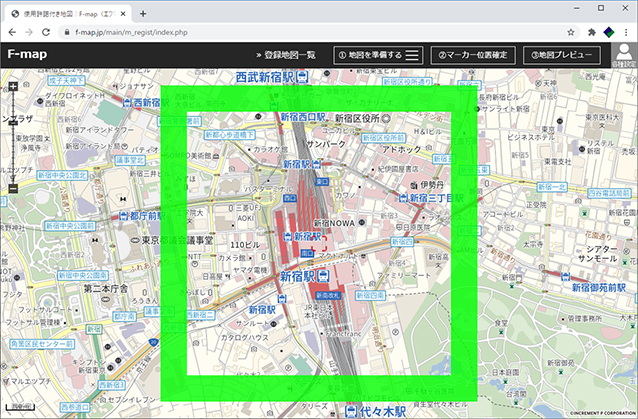
Task: View site info lock icon
Action: (67, 32)
